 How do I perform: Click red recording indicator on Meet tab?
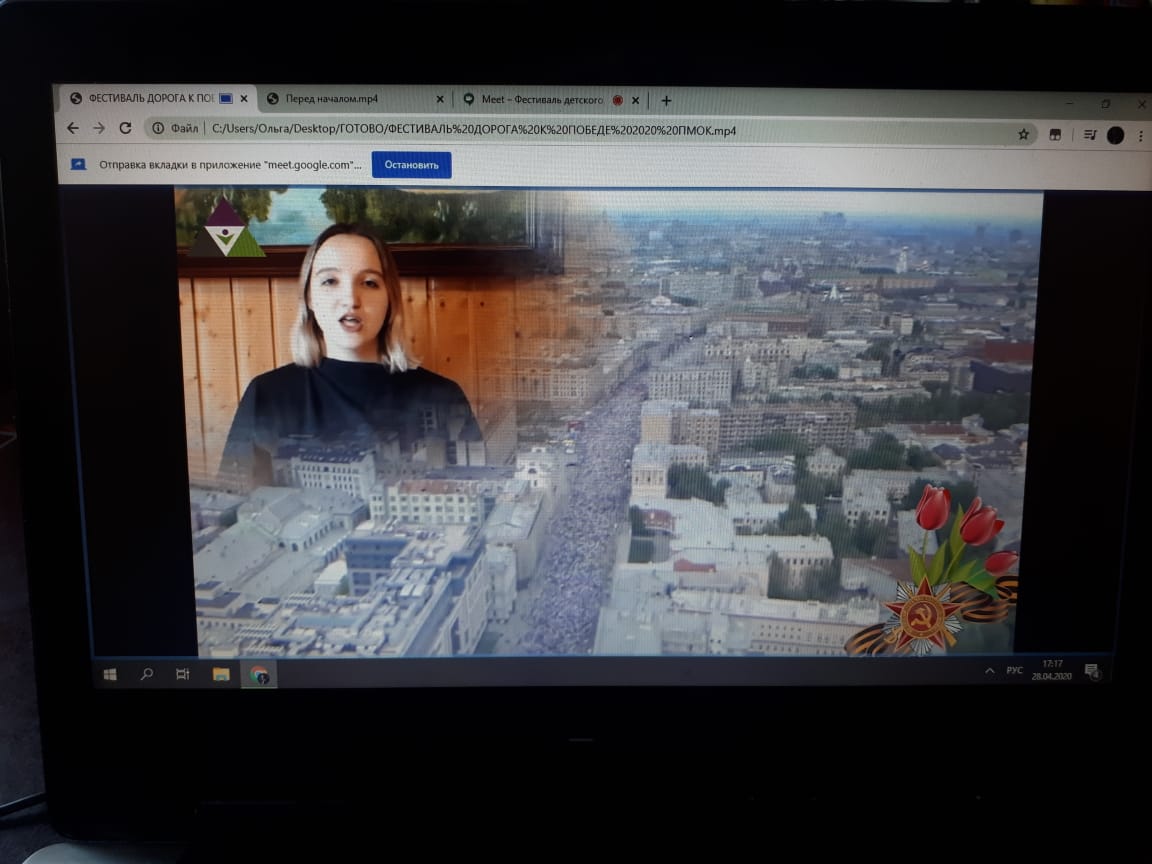click(618, 100)
